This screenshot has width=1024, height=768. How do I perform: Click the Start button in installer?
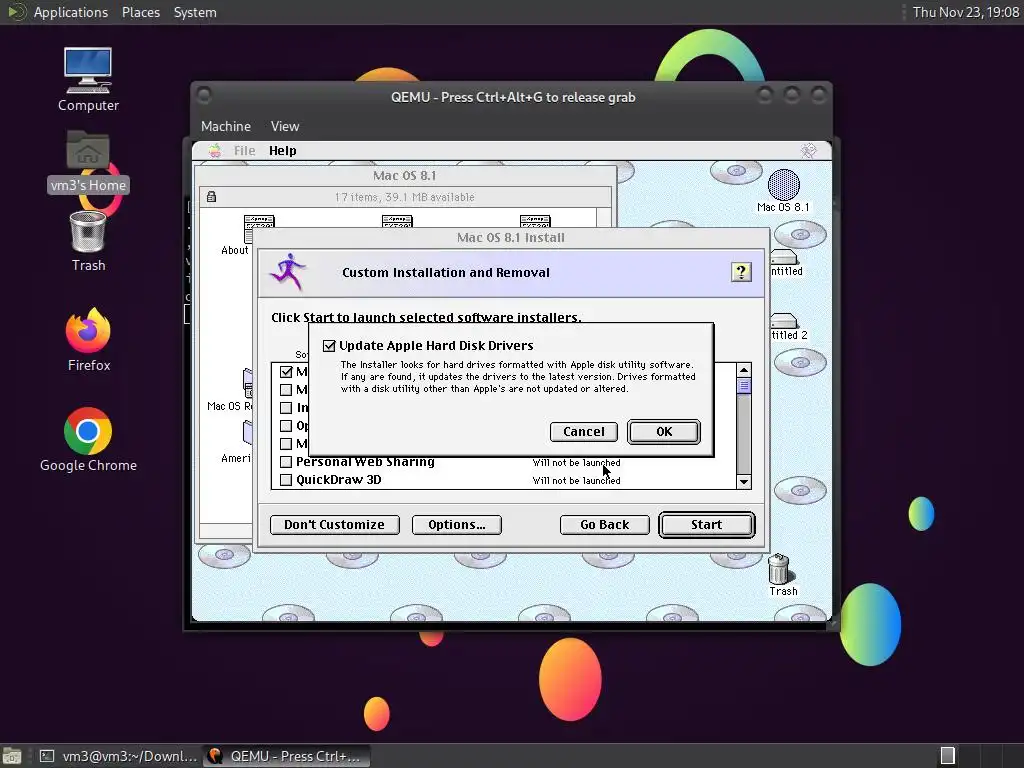coord(707,524)
